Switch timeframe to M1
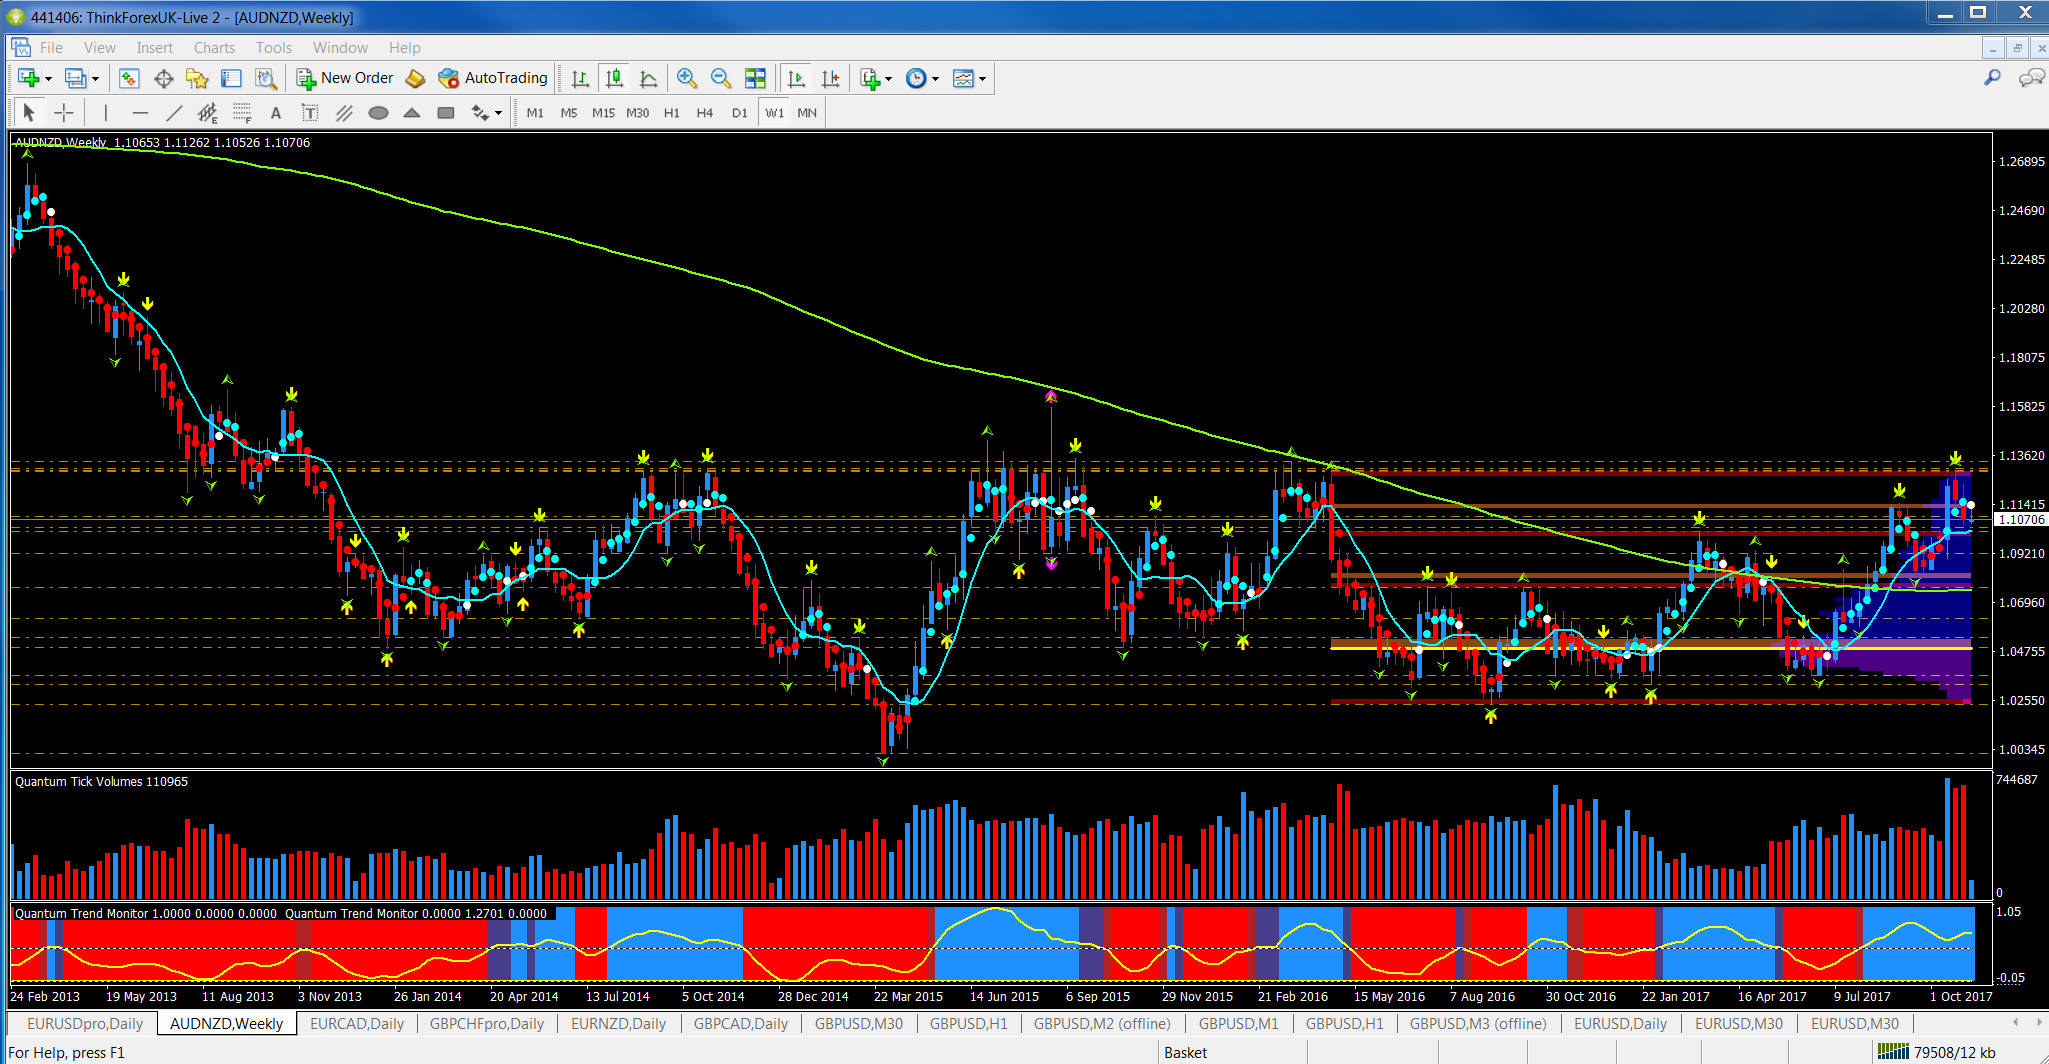 (x=535, y=113)
